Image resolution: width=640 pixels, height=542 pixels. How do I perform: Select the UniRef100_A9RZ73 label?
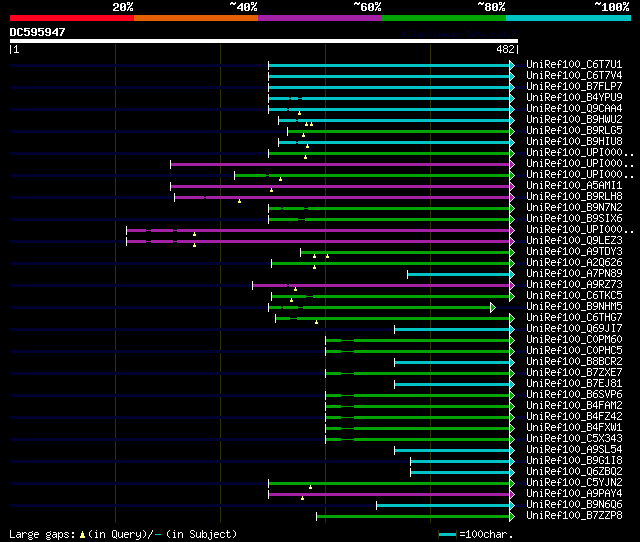[574, 285]
